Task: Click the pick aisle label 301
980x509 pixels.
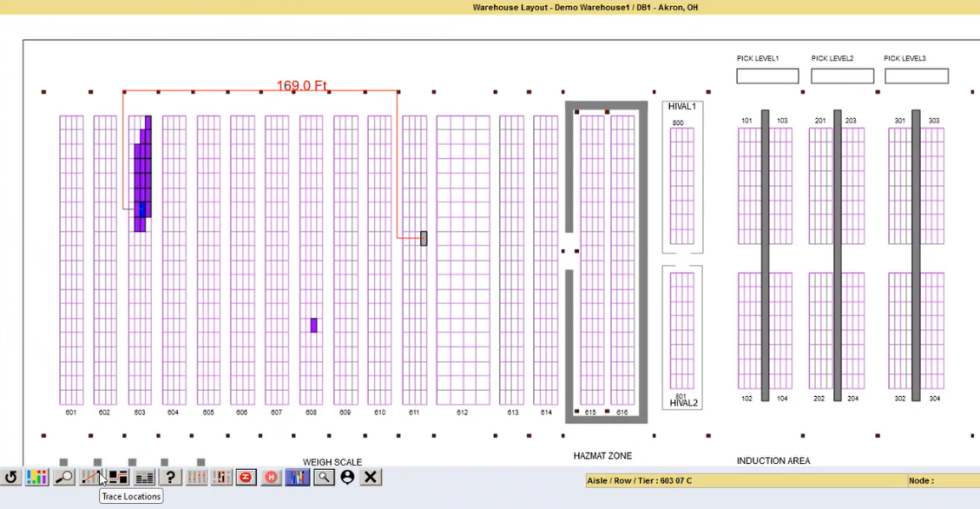Action: [900, 121]
